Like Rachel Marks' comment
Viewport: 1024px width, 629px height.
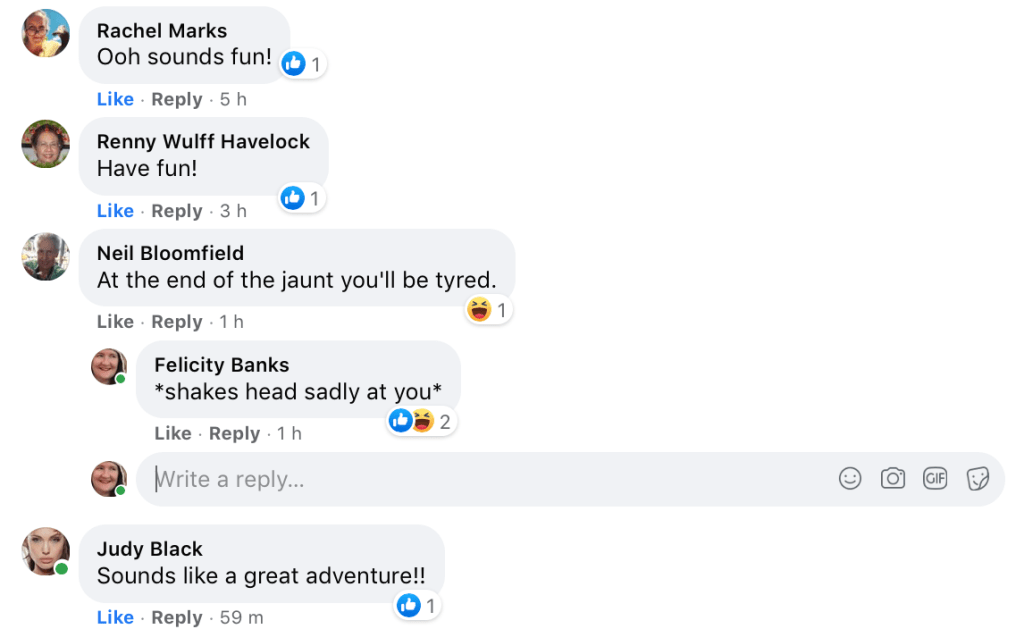point(115,99)
